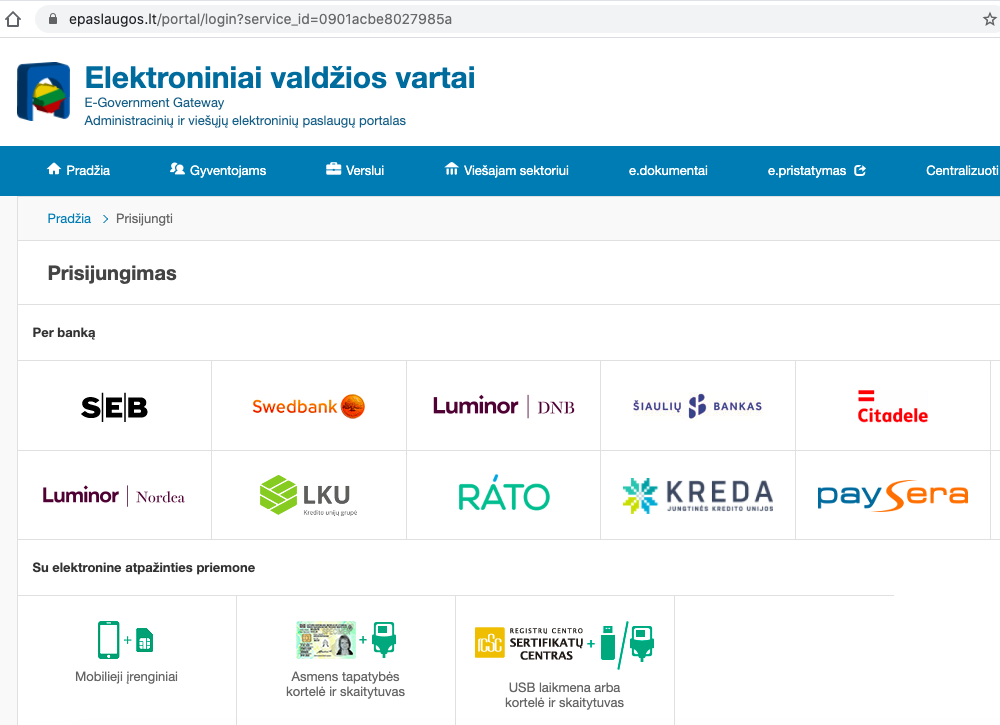Image resolution: width=1000 pixels, height=725 pixels.
Task: Click the Elektroniniai valdžios vartai logo emblem
Action: tap(43, 91)
